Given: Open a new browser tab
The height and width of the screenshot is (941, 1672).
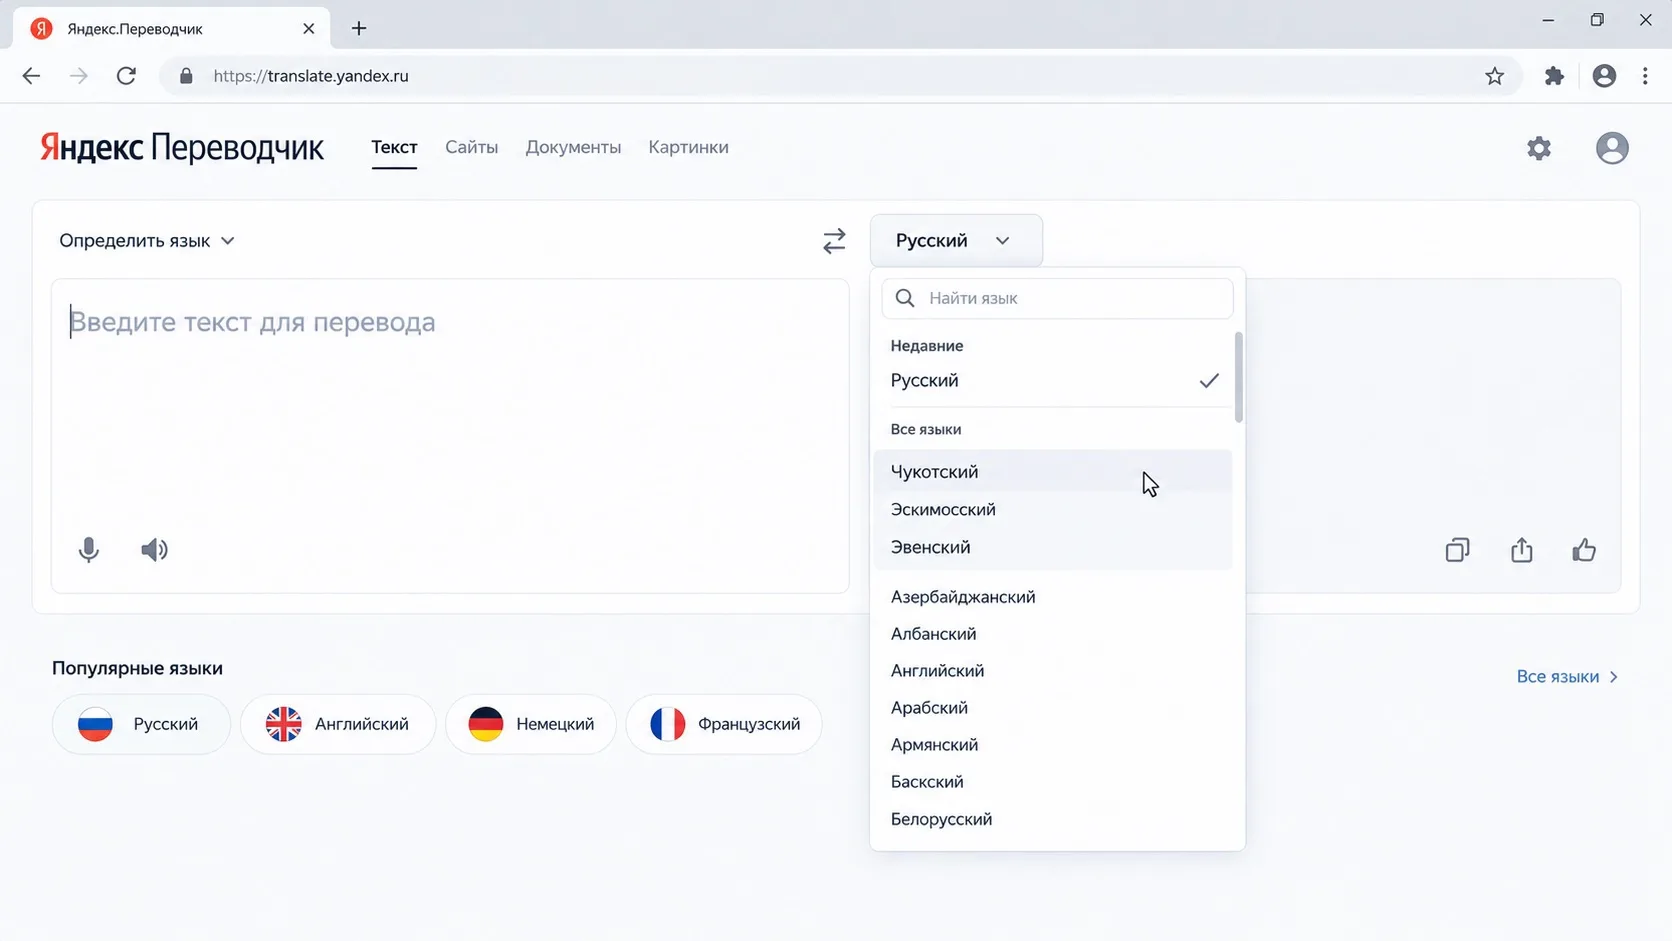Looking at the screenshot, I should [359, 28].
